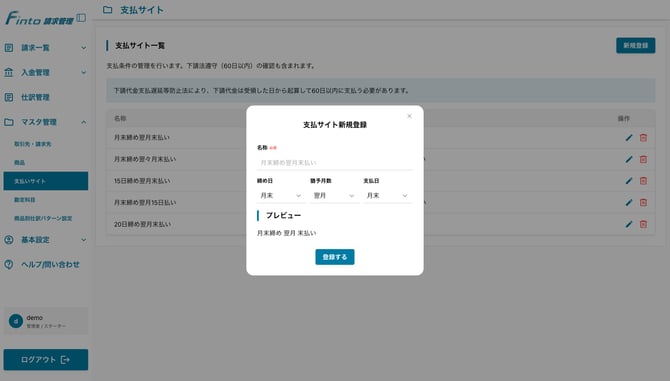670x381 pixels.
Task: Expand the 入金管理 sidebar section
Action: click(84, 73)
